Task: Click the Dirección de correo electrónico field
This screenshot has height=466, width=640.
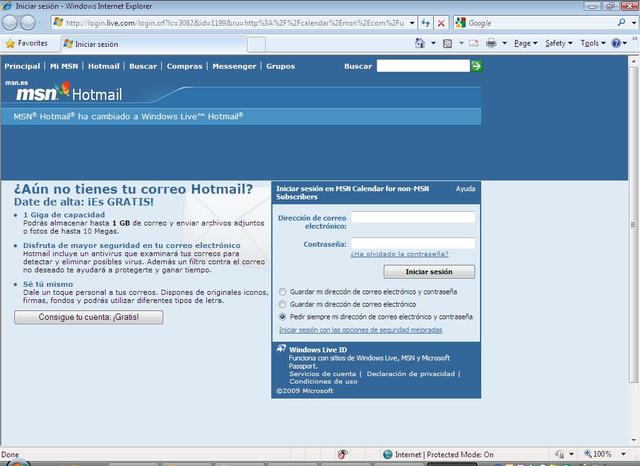Action: point(413,217)
